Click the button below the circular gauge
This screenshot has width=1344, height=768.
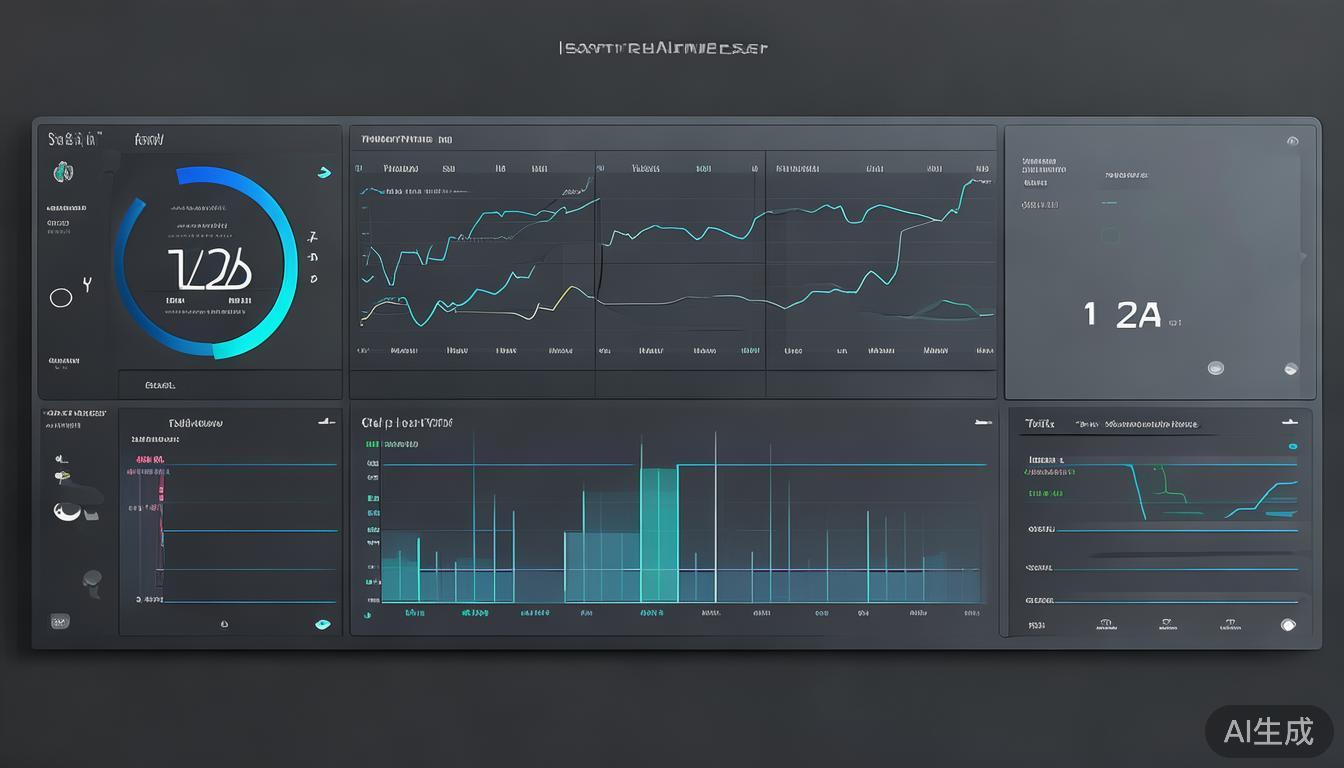[160, 384]
